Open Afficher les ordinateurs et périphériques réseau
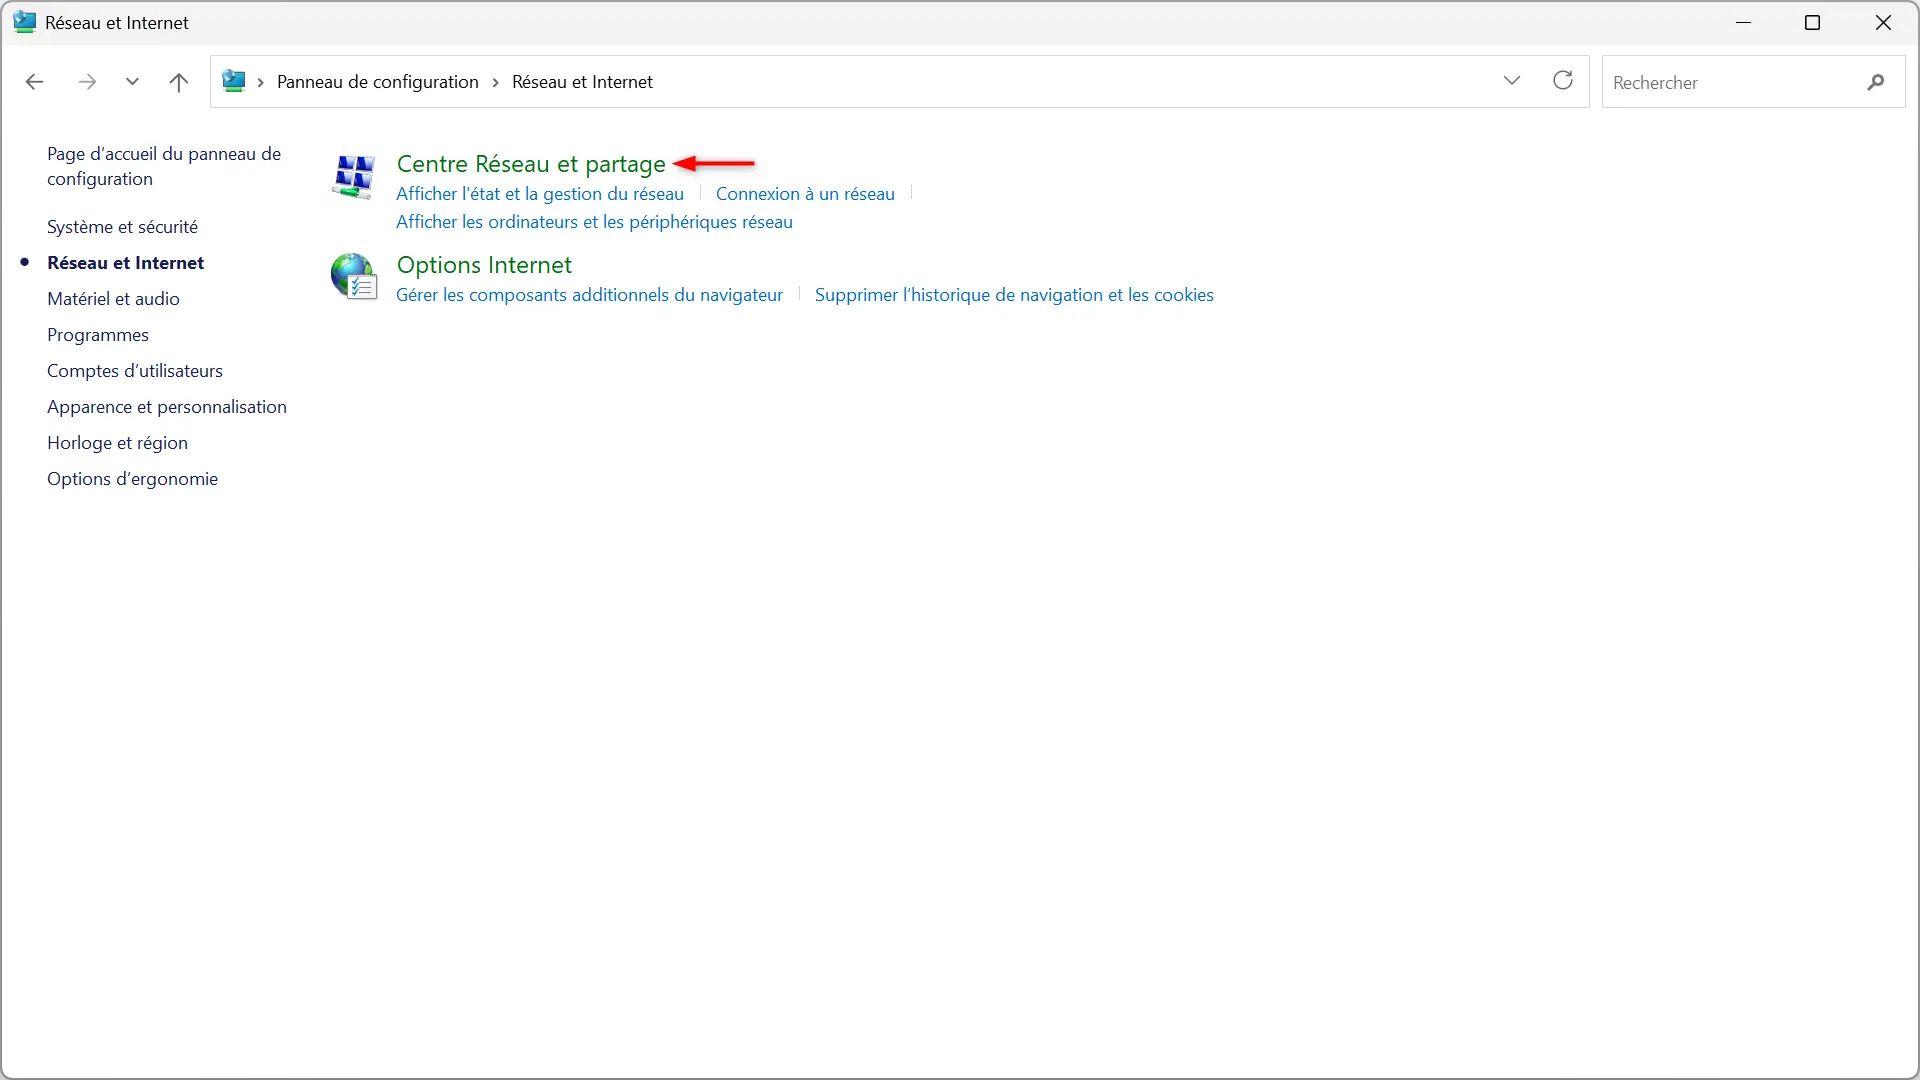1920x1080 pixels. pyautogui.click(x=594, y=222)
